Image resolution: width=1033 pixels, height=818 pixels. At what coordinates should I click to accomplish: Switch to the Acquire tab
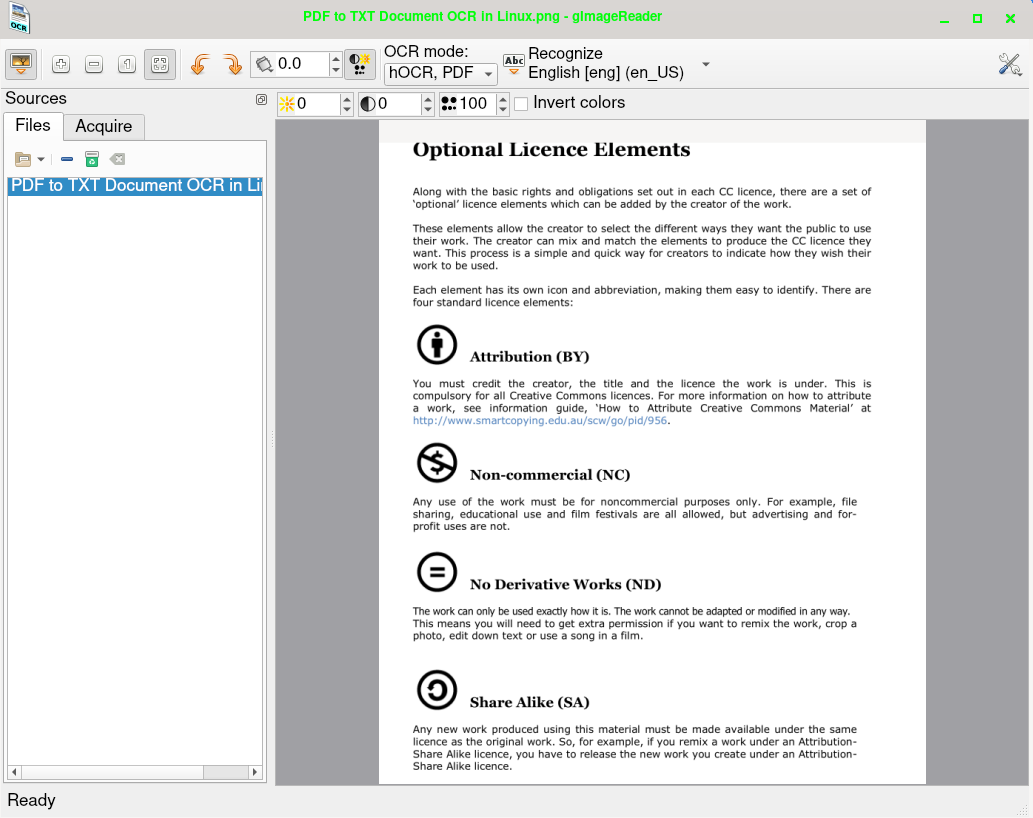pos(103,126)
